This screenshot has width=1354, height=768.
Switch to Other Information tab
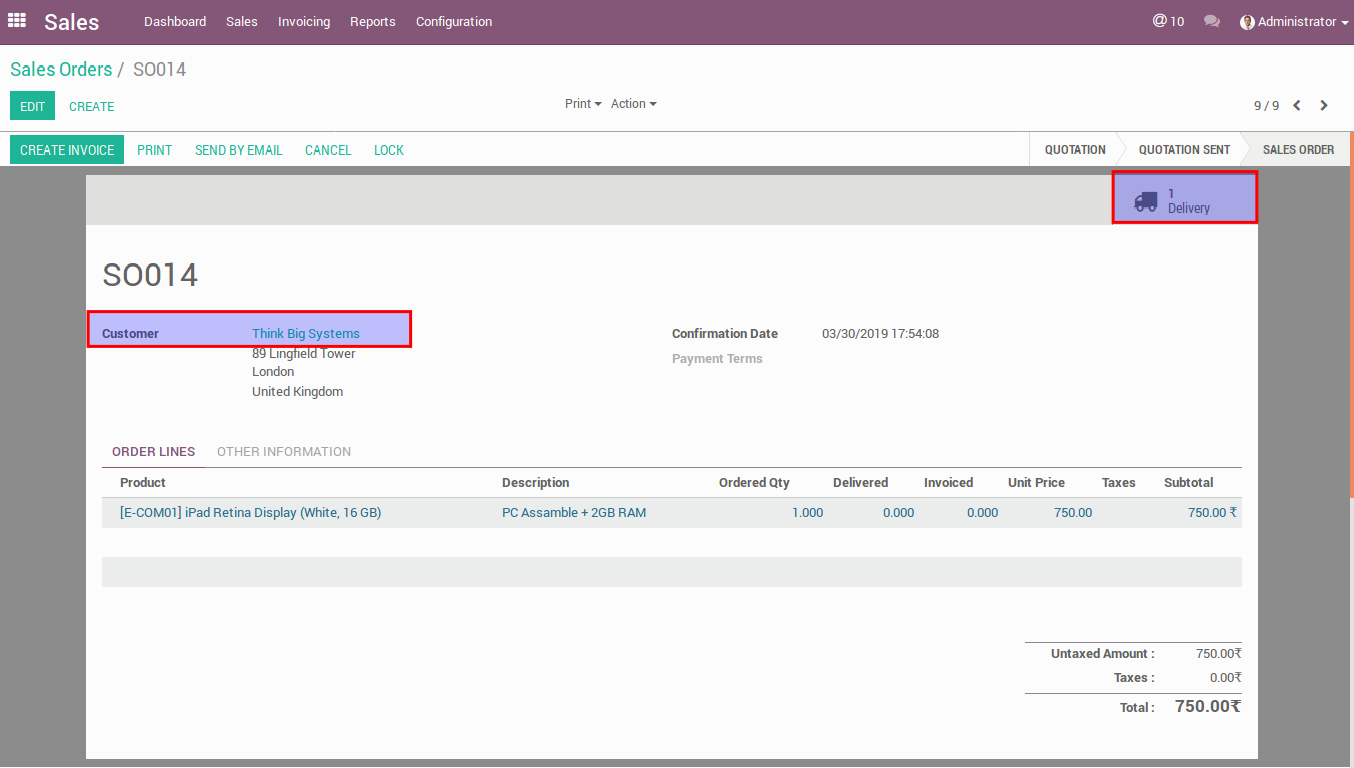point(284,452)
